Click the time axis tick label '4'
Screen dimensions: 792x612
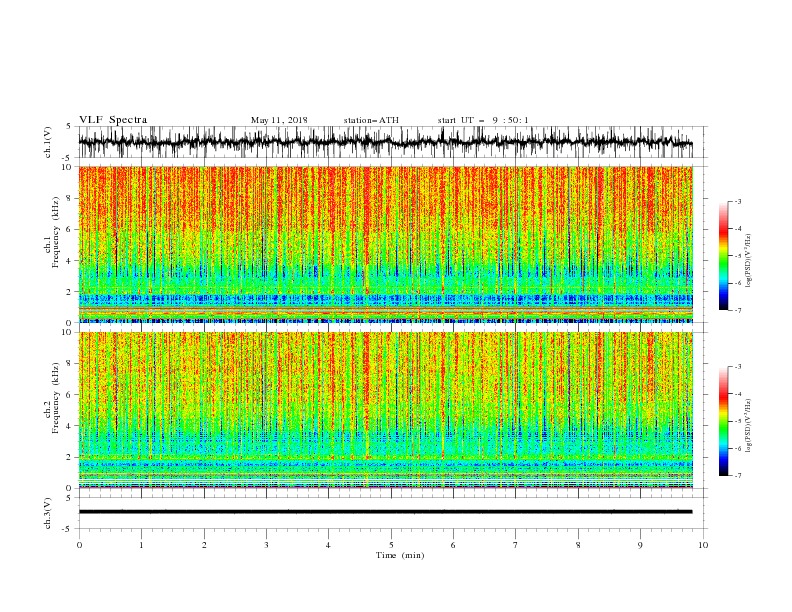[328, 545]
